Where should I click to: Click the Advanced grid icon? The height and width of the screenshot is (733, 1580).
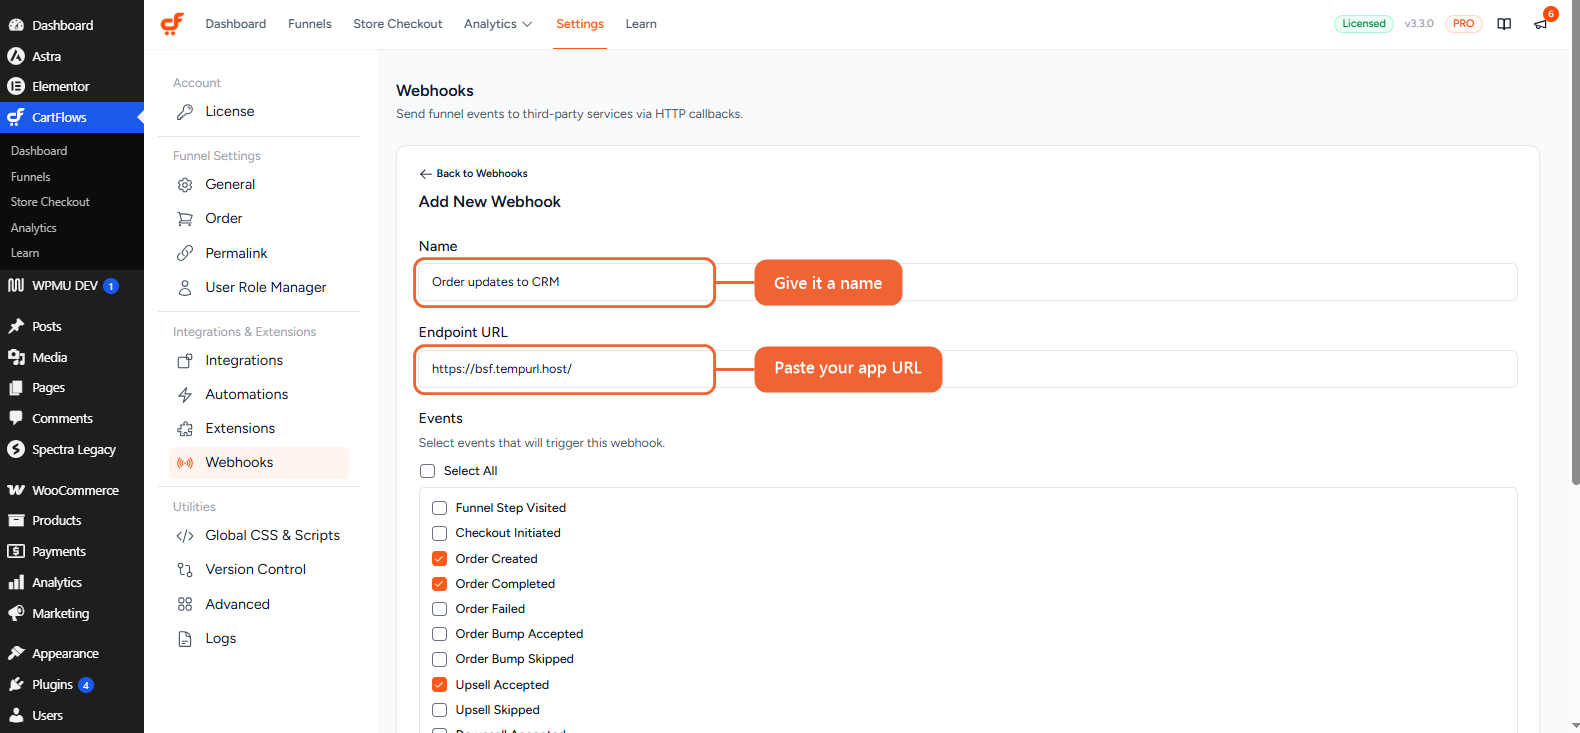(x=185, y=604)
